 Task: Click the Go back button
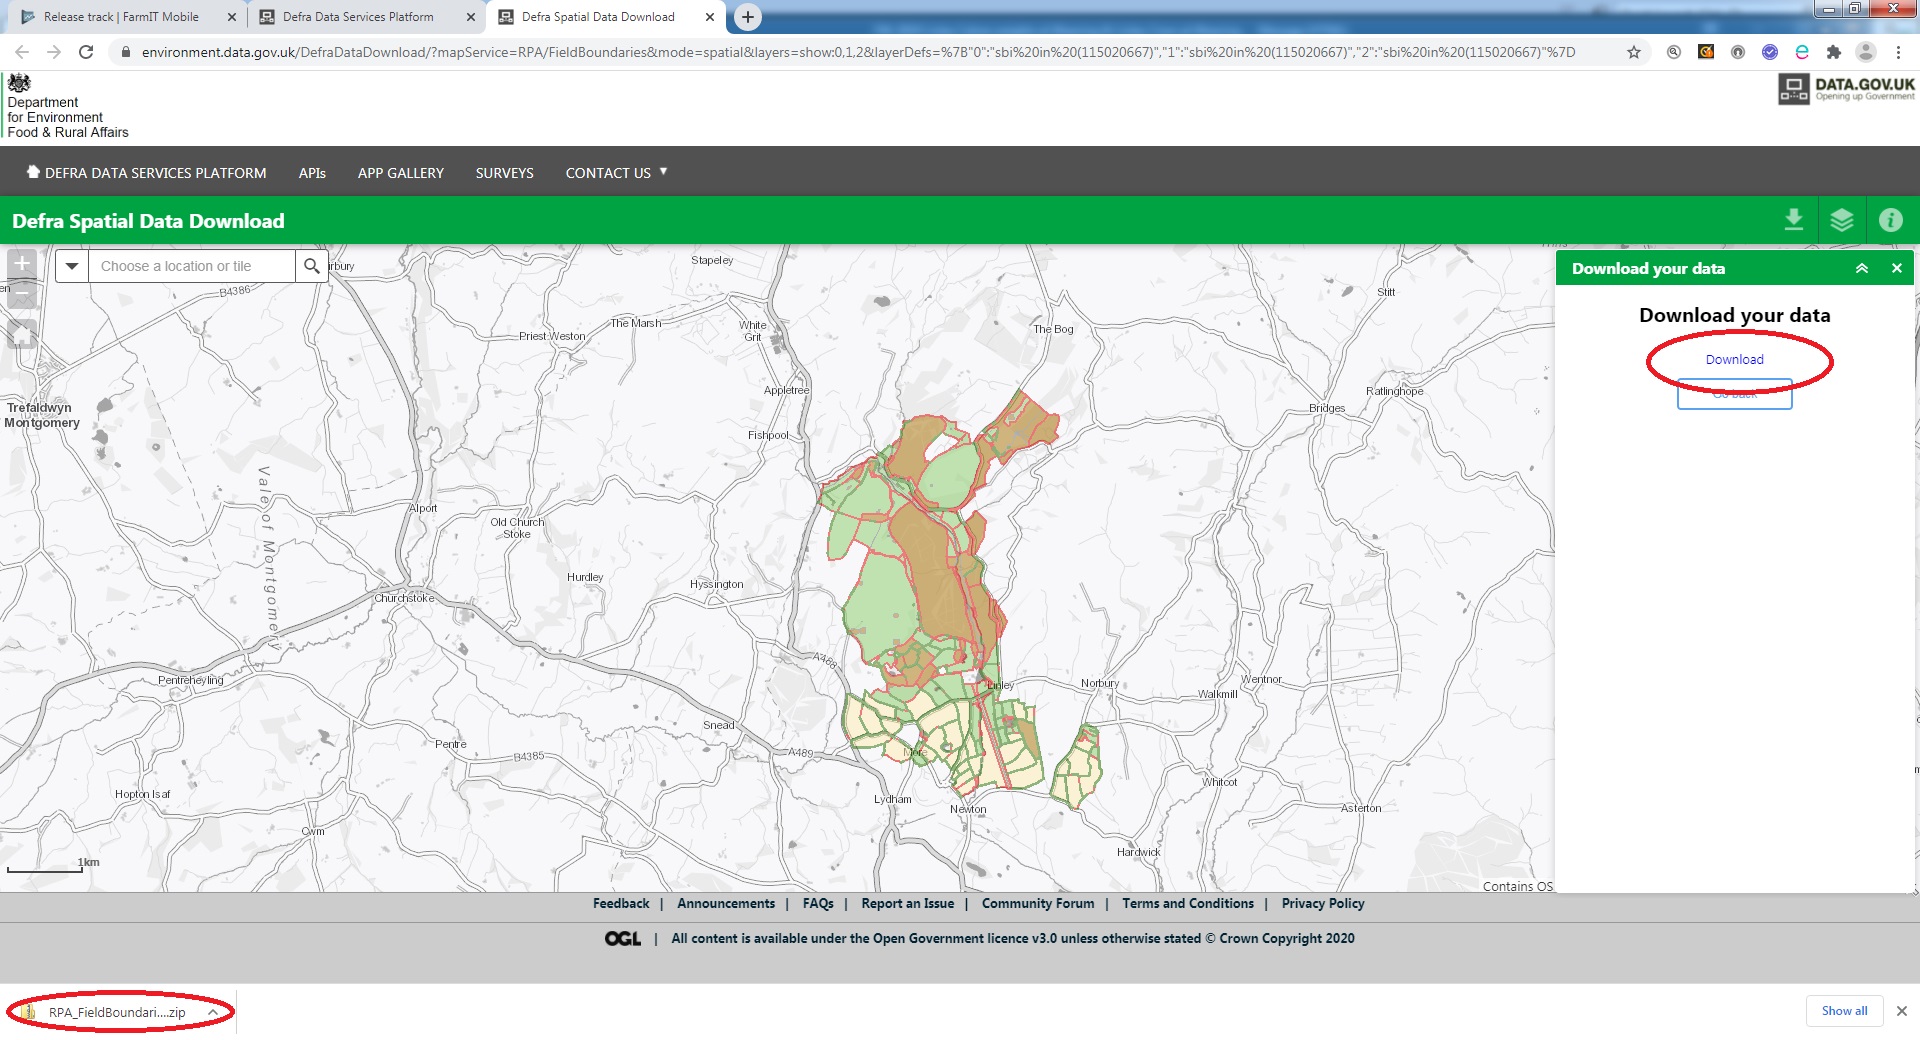click(1734, 395)
